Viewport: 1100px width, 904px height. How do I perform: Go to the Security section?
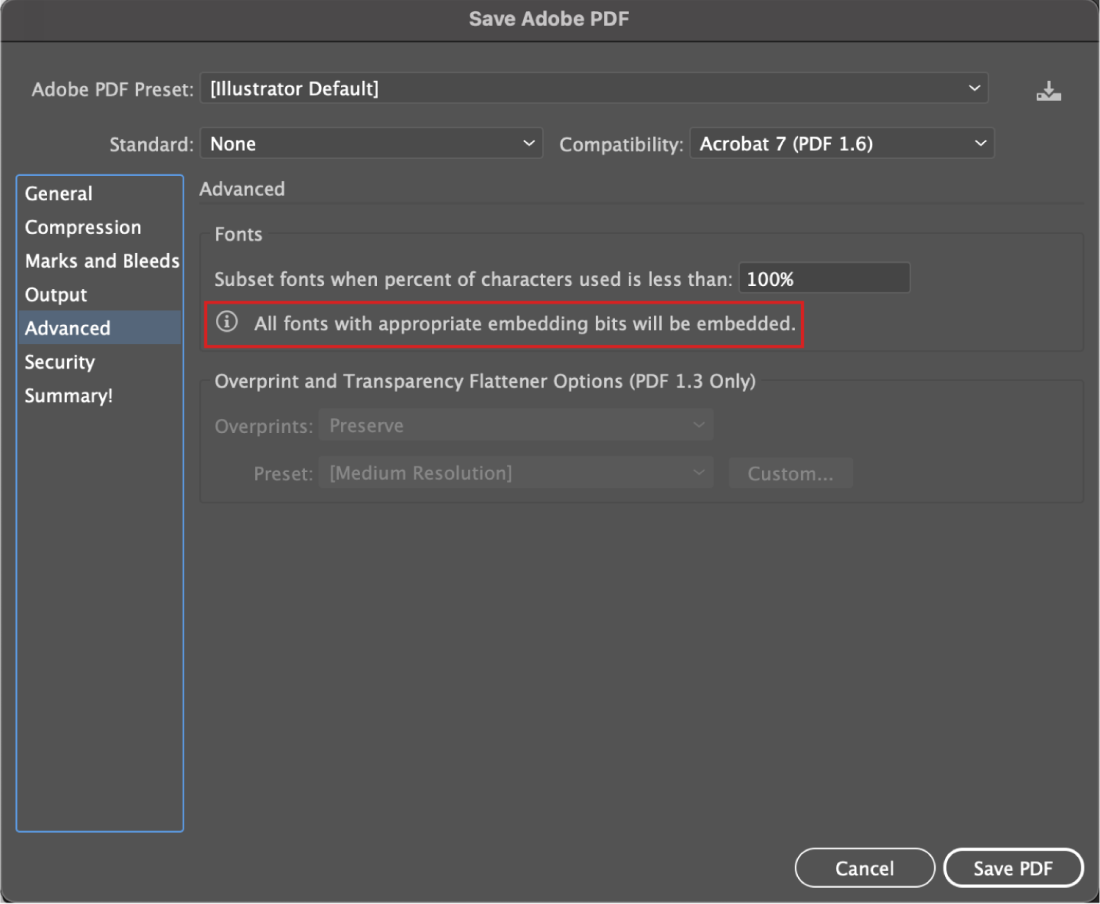pos(100,362)
